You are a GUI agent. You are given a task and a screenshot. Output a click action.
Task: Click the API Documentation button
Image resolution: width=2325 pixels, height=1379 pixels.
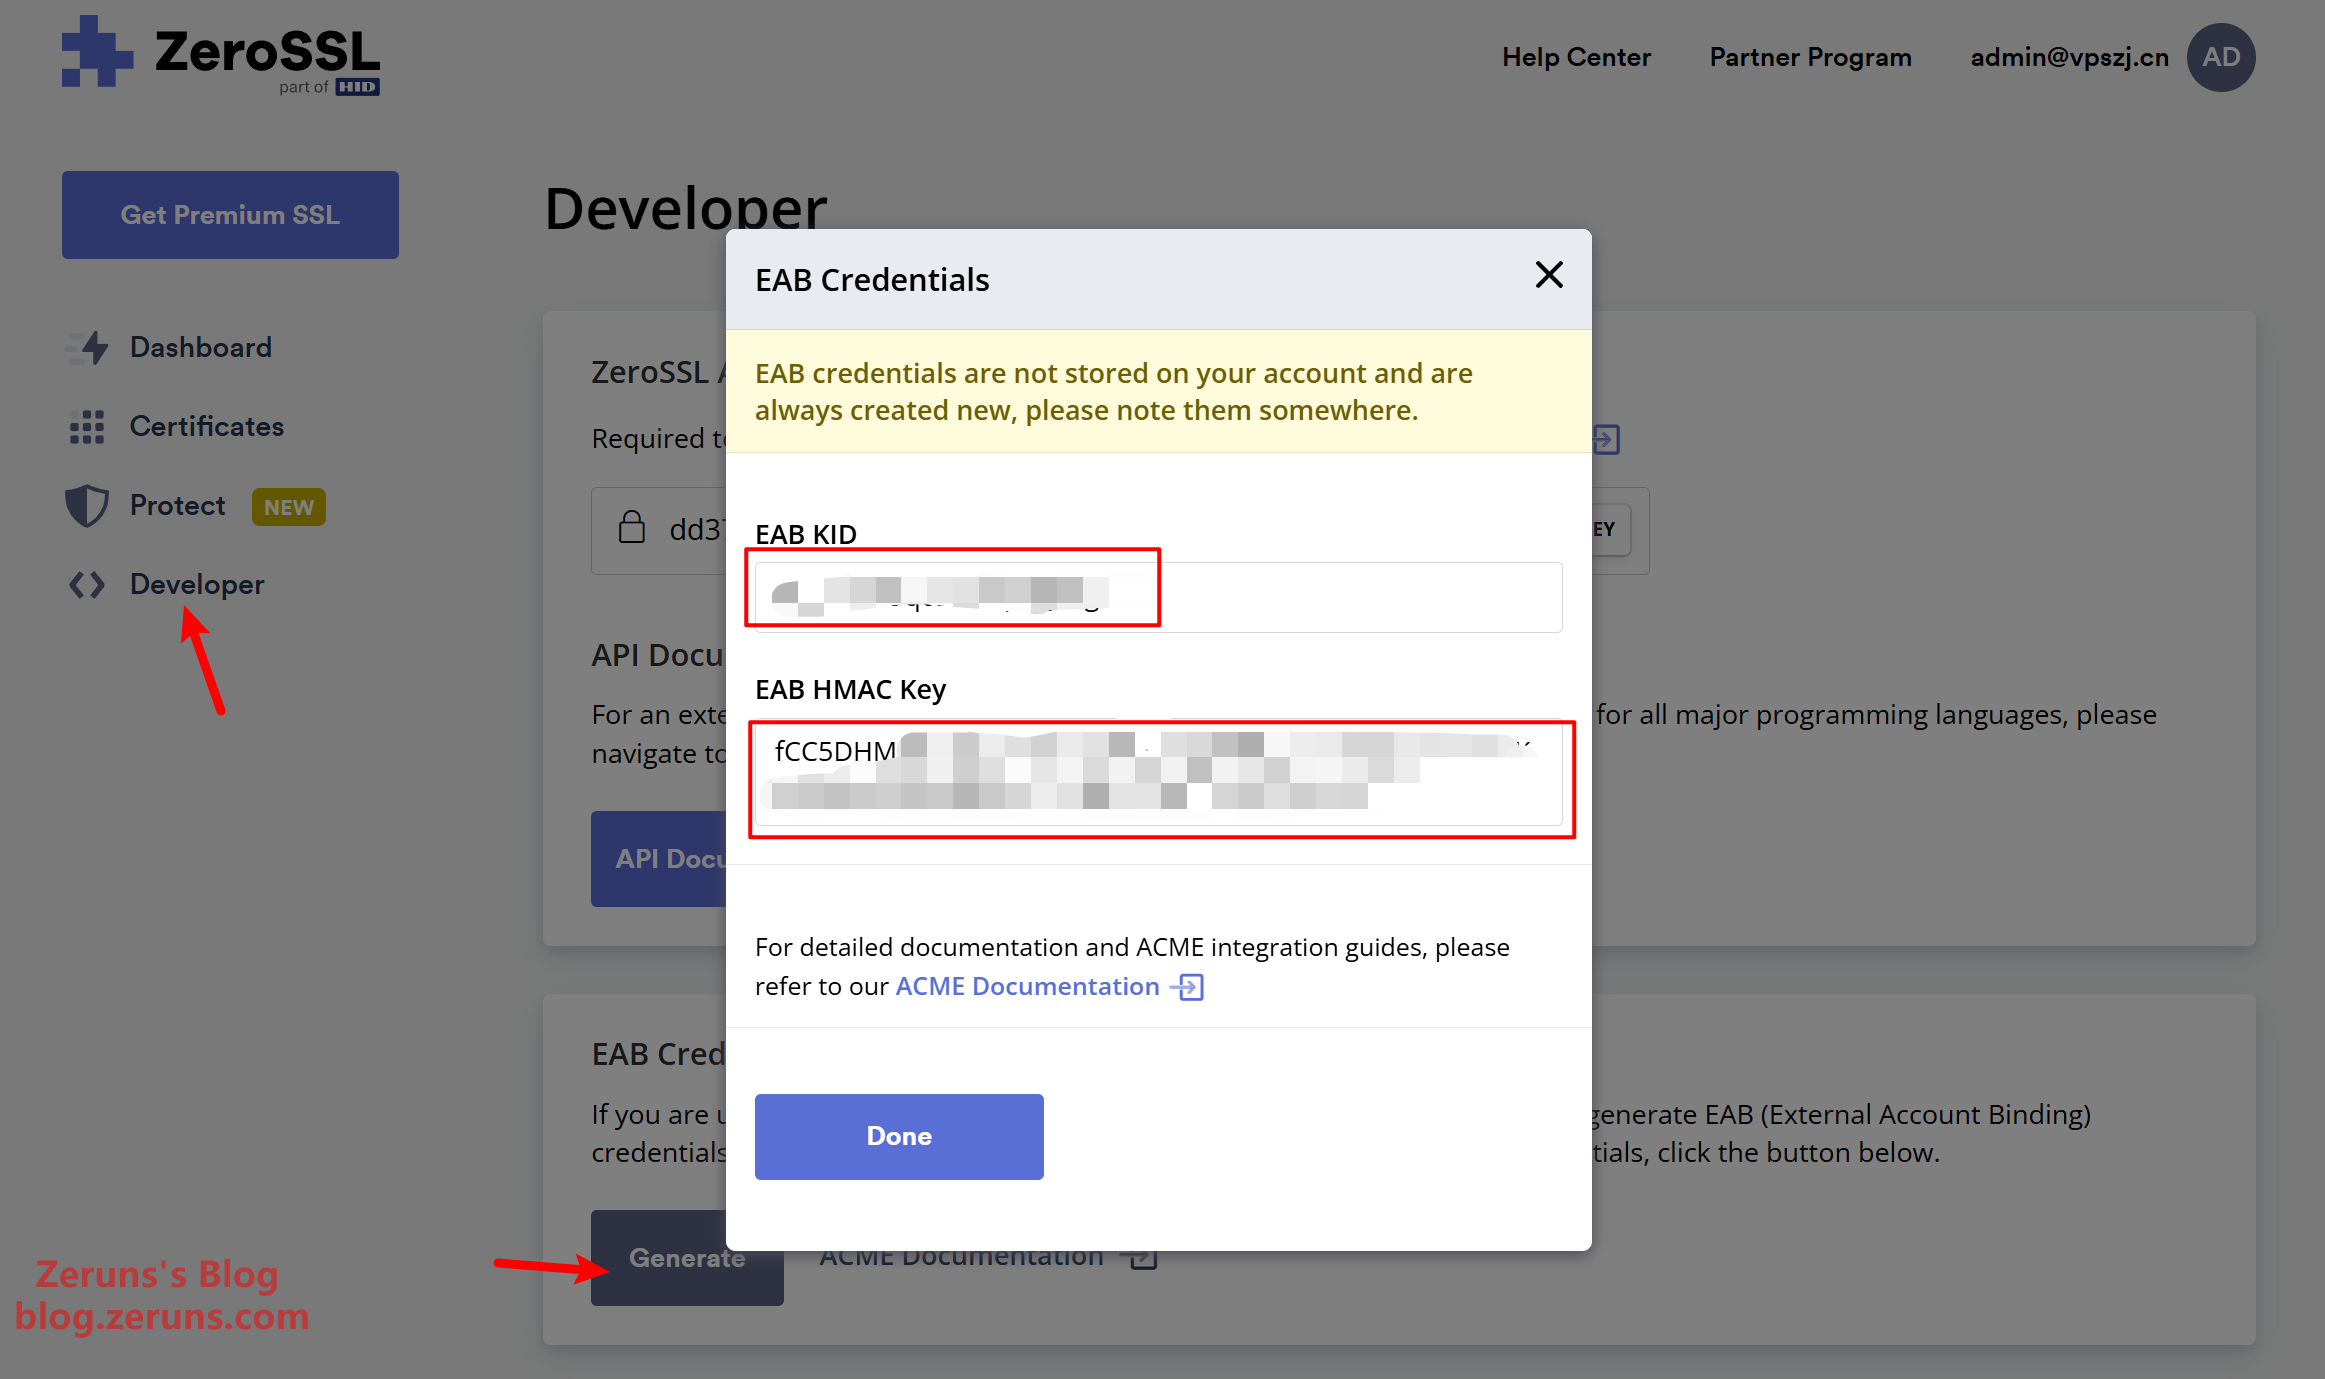(659, 859)
